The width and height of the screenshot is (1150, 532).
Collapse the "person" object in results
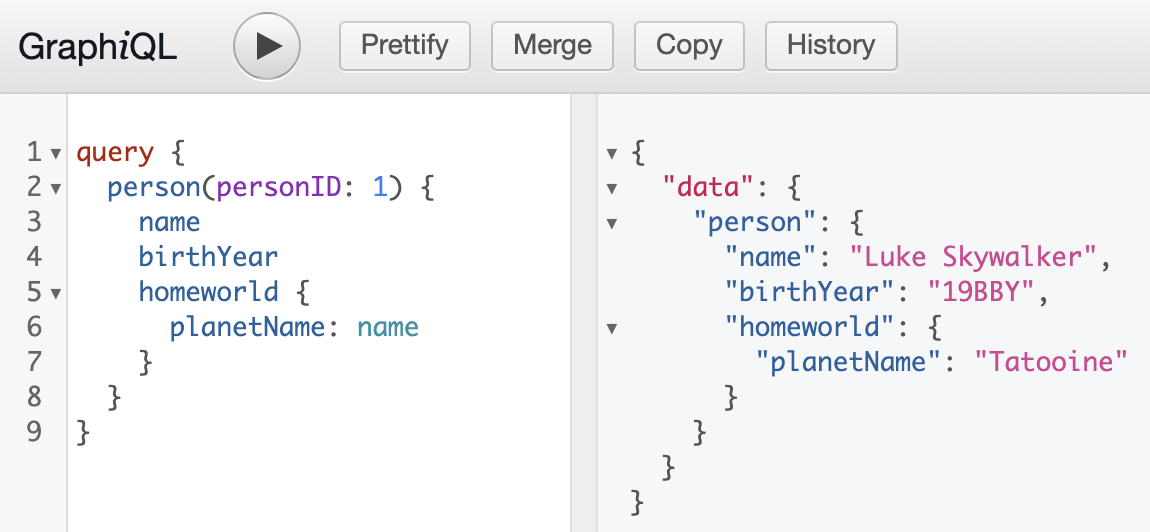tap(612, 223)
